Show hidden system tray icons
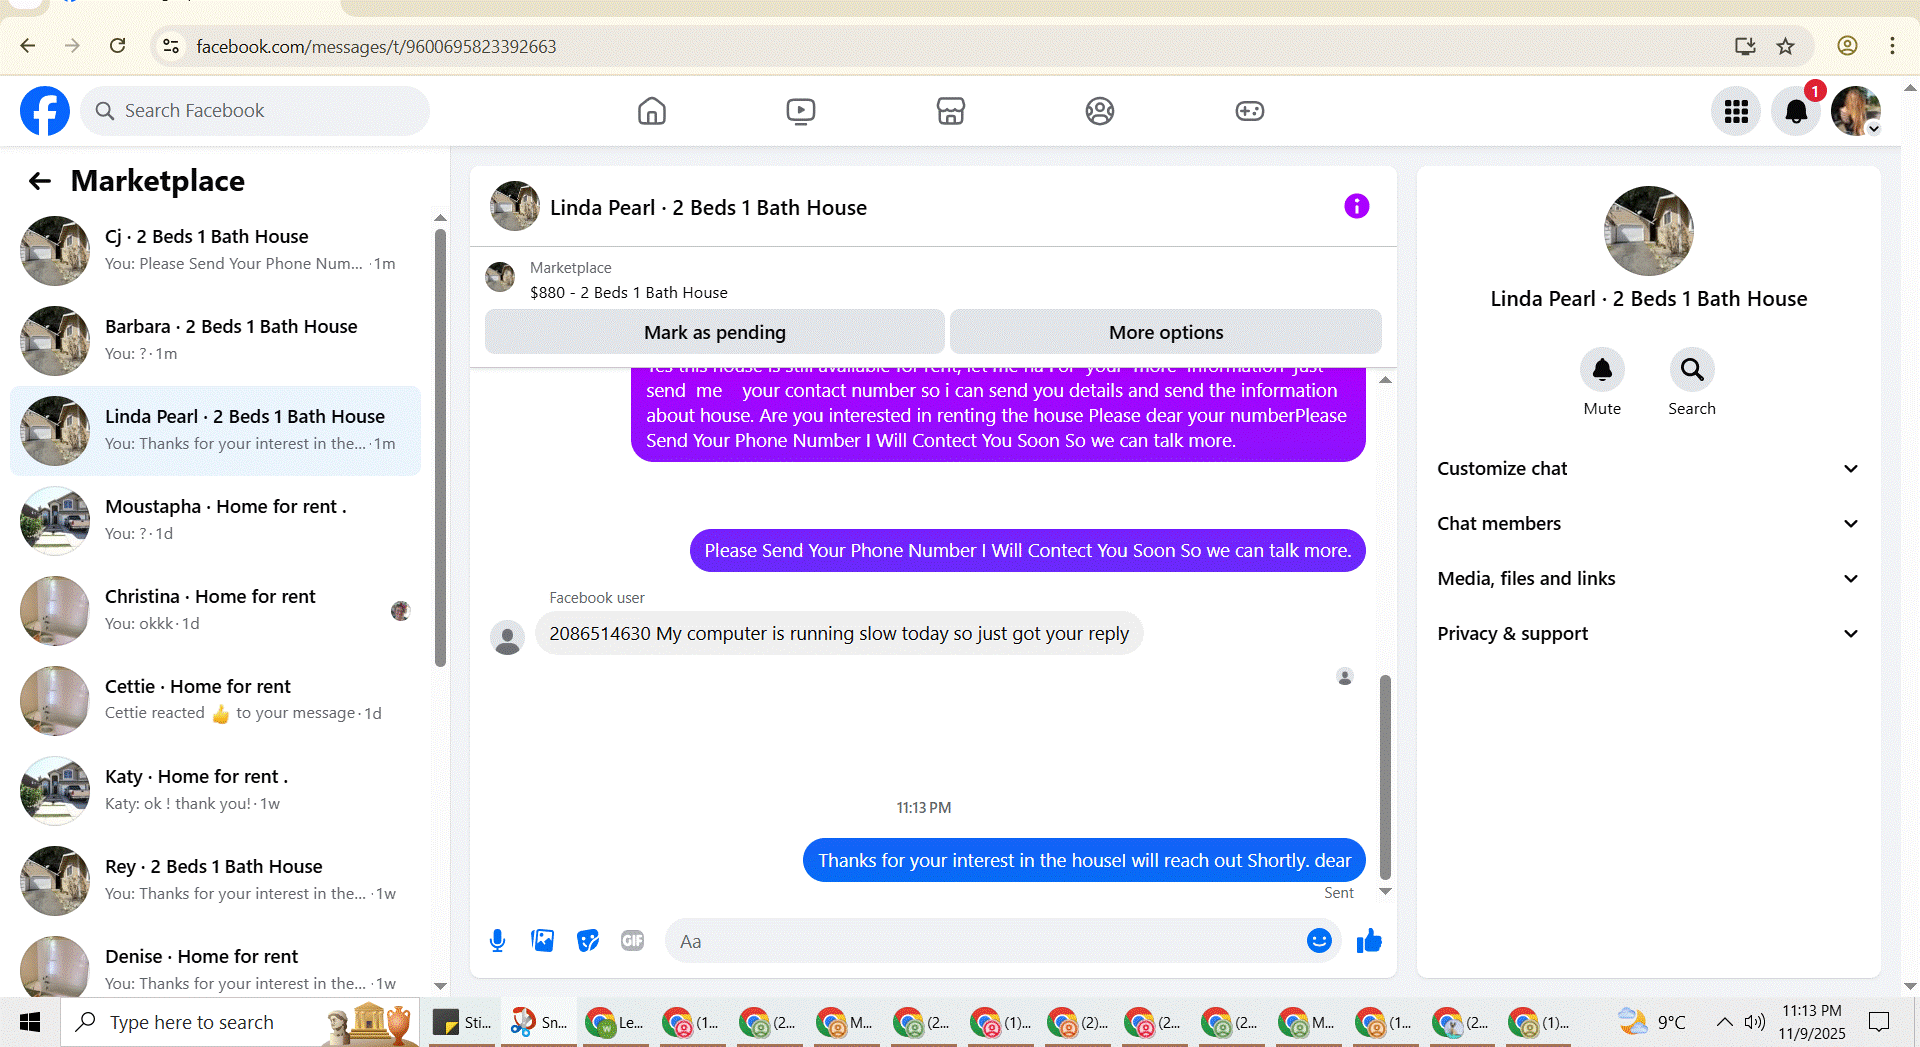This screenshot has height=1047, width=1920. coord(1724,1022)
